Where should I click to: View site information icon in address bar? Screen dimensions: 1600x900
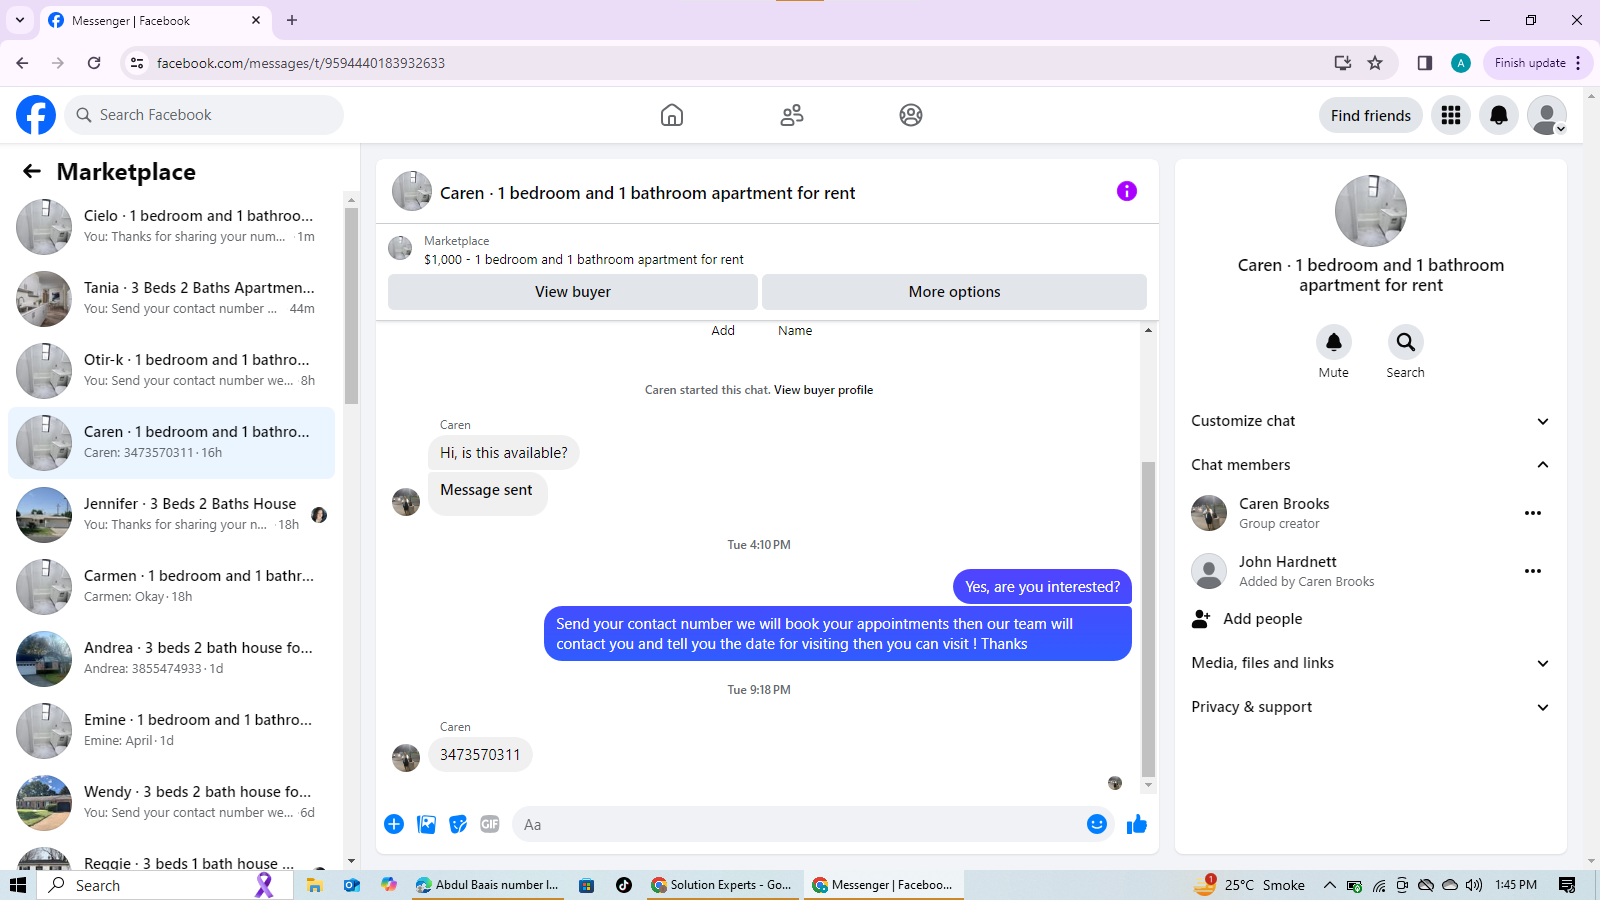(x=137, y=63)
